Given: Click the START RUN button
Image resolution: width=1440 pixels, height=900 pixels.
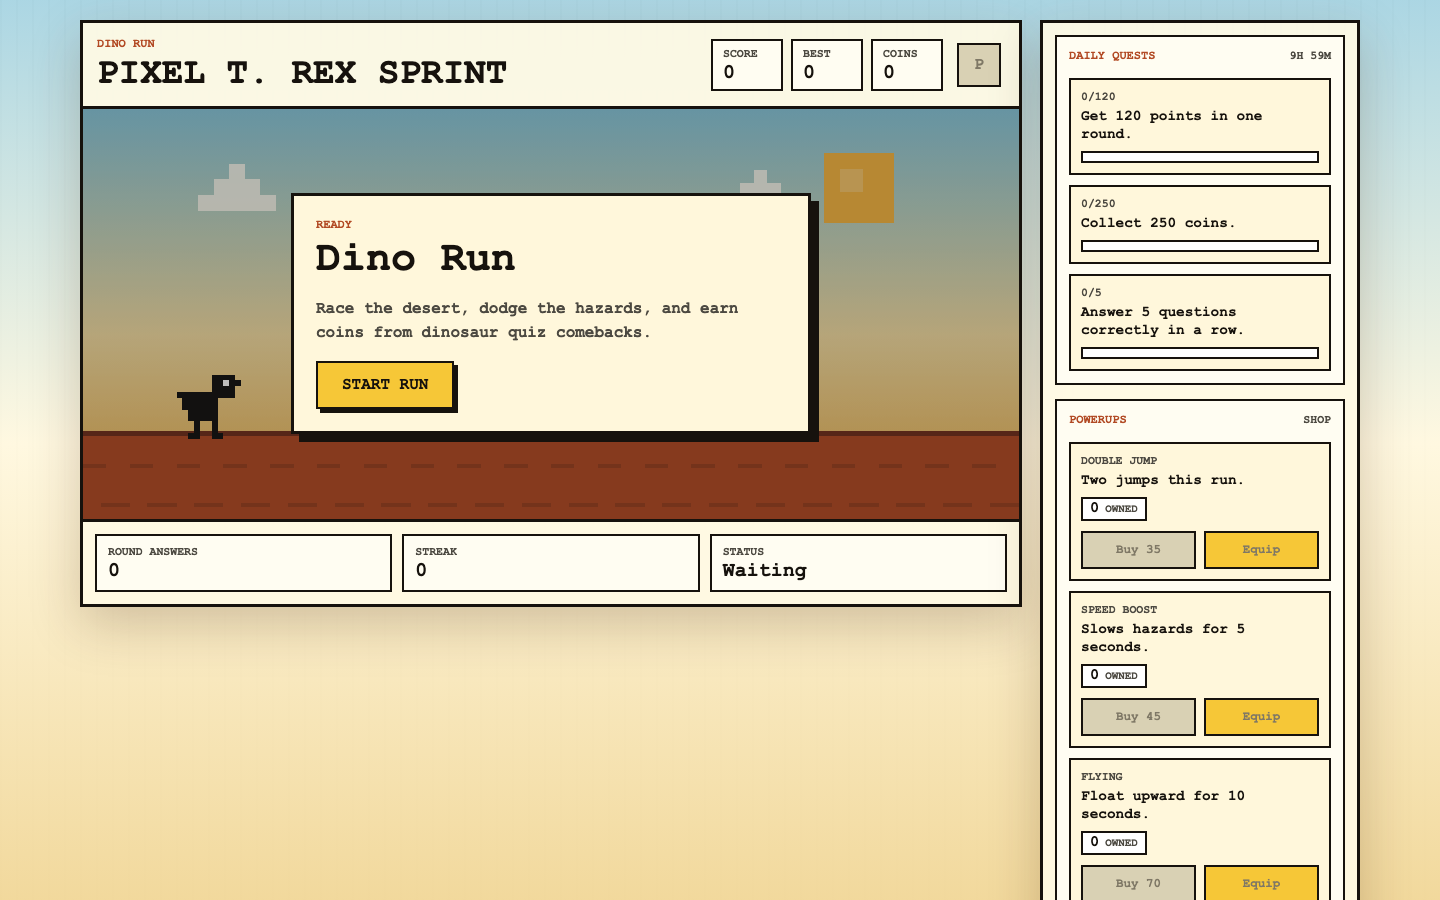Looking at the screenshot, I should [x=385, y=385].
